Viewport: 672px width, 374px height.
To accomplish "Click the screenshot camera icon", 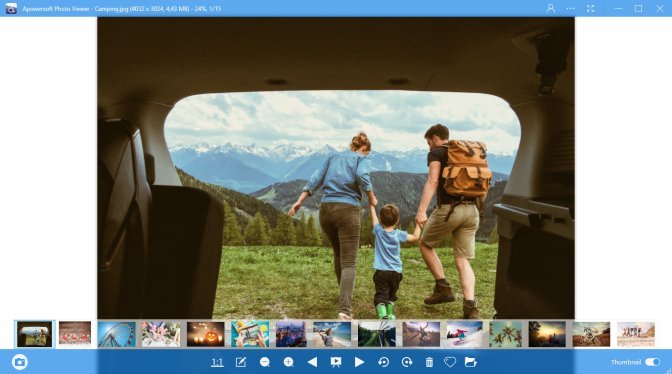I will [20, 362].
